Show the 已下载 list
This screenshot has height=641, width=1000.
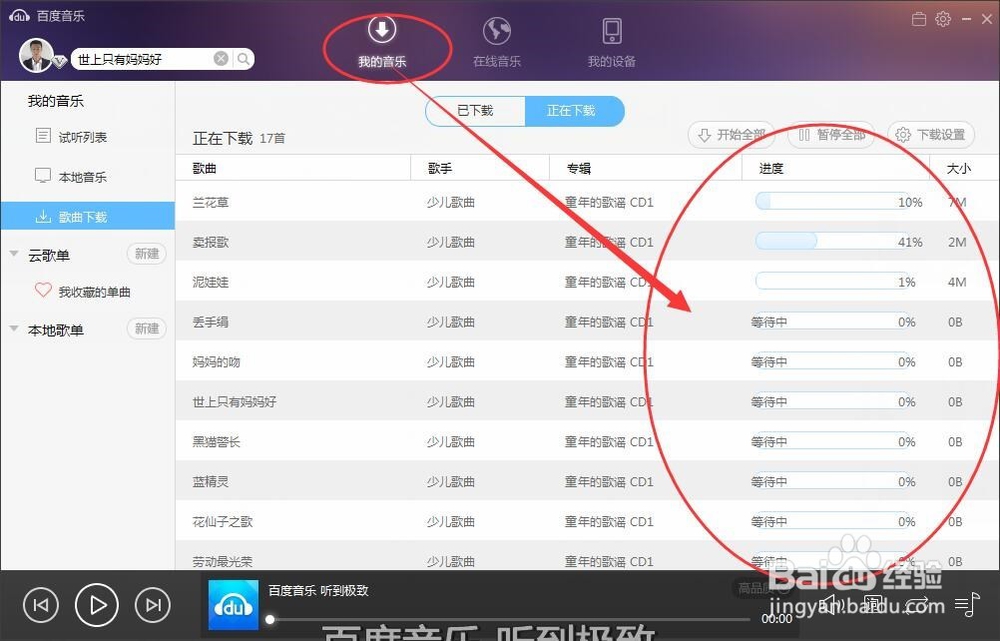click(x=475, y=111)
